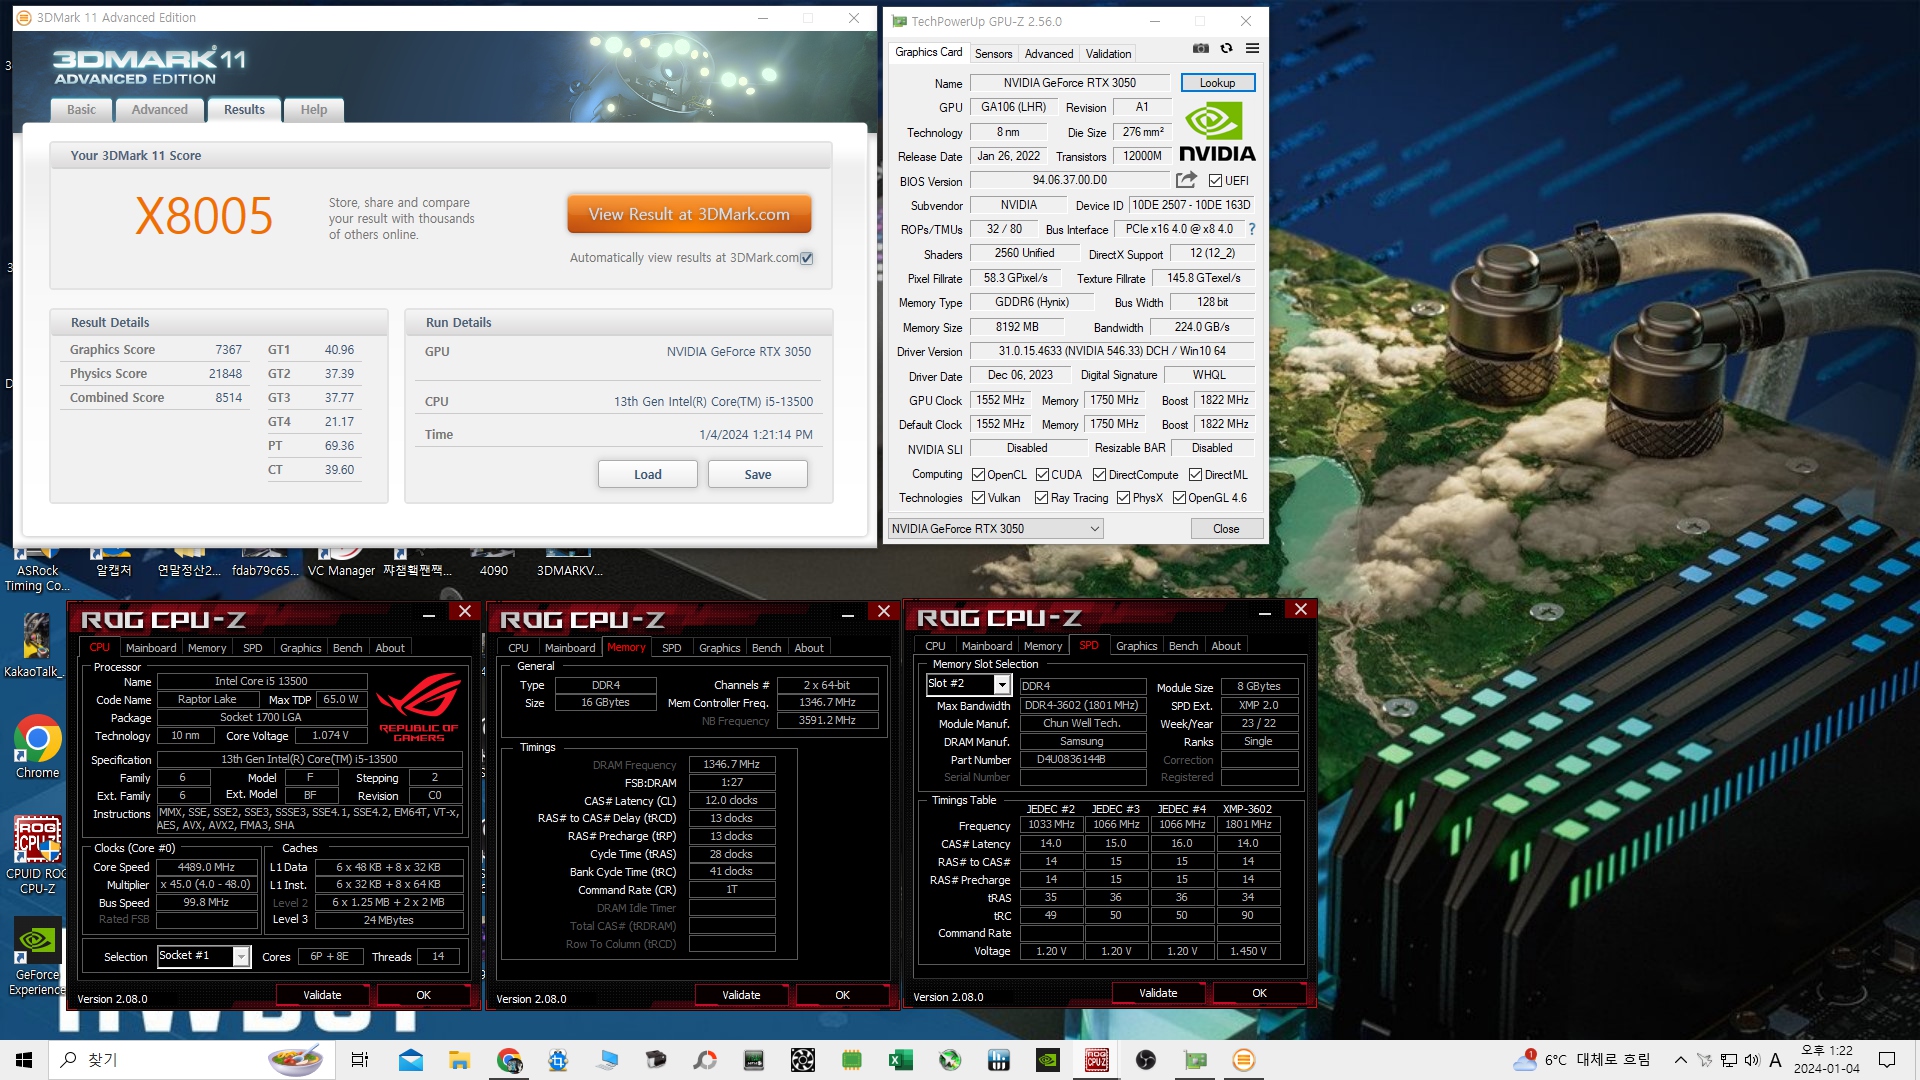1920x1080 pixels.
Task: Toggle the Ray Tracing checkbox
Action: tap(1041, 498)
